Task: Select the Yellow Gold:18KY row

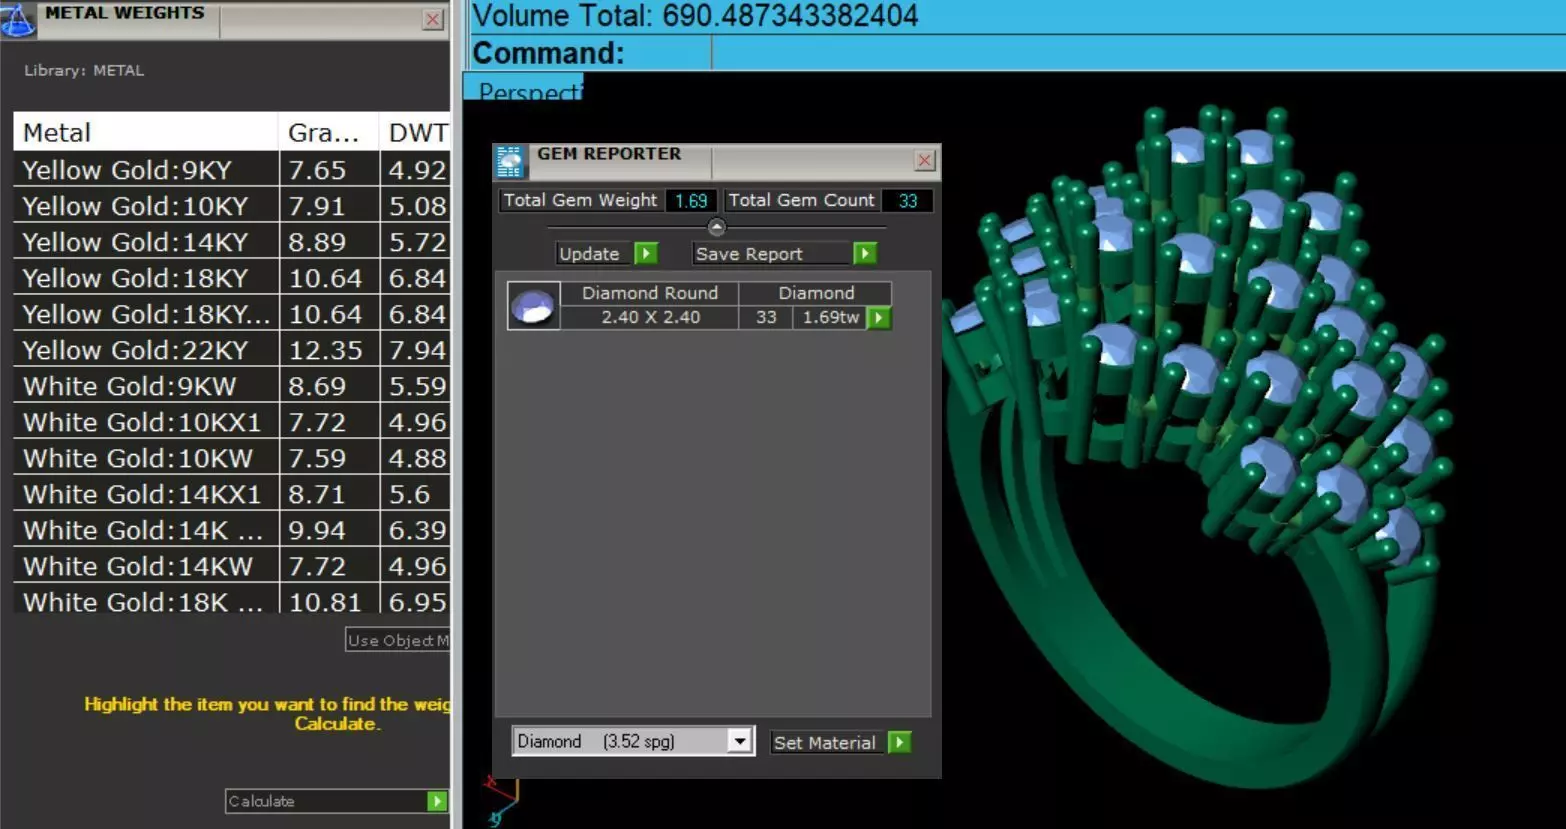Action: click(231, 278)
